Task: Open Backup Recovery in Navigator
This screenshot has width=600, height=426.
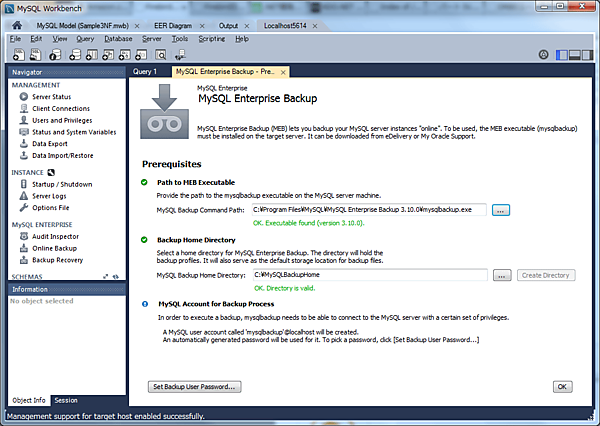Action: [x=57, y=260]
